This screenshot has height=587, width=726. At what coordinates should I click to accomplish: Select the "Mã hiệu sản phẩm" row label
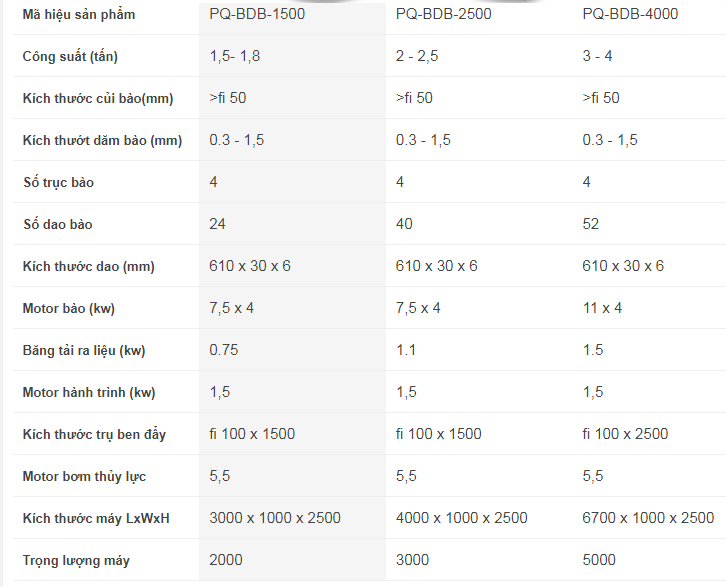79,15
